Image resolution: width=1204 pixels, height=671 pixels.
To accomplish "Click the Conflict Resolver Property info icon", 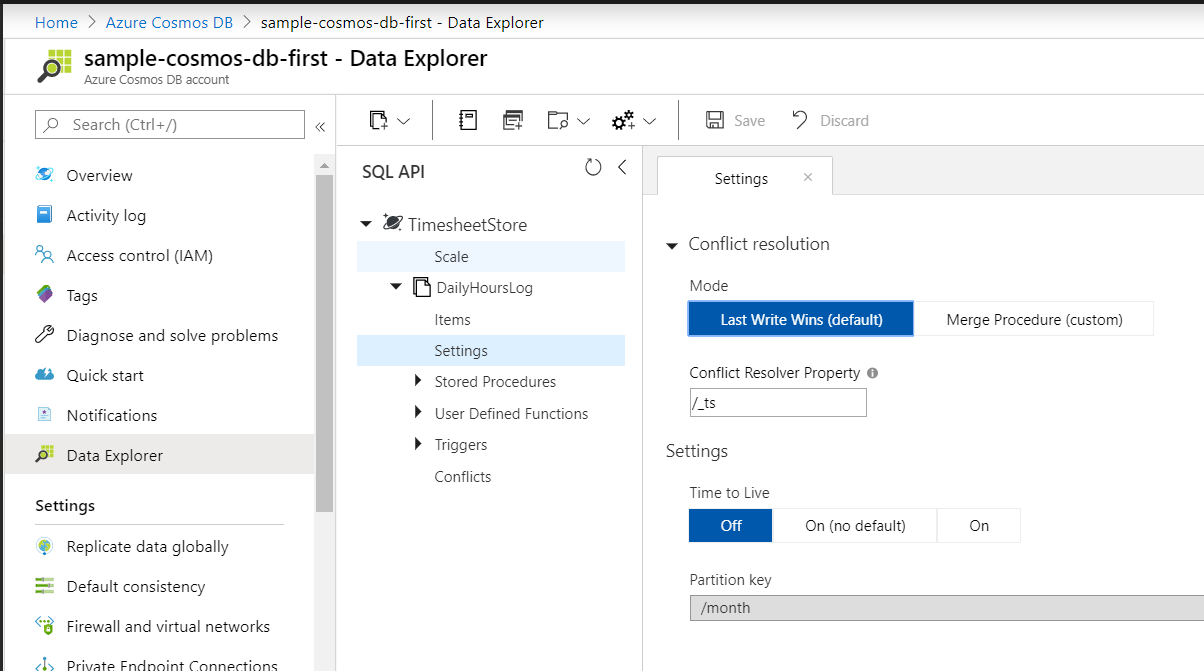I will click(x=872, y=373).
